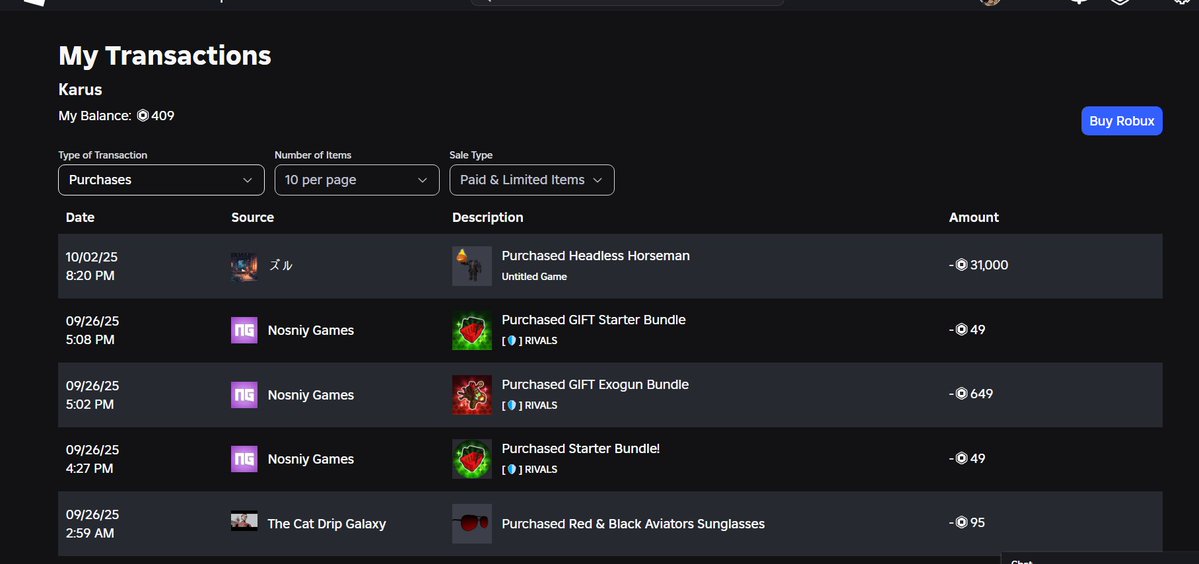Open the GIFT Exogun Bundle thumbnail
The width and height of the screenshot is (1199, 564).
click(472, 395)
